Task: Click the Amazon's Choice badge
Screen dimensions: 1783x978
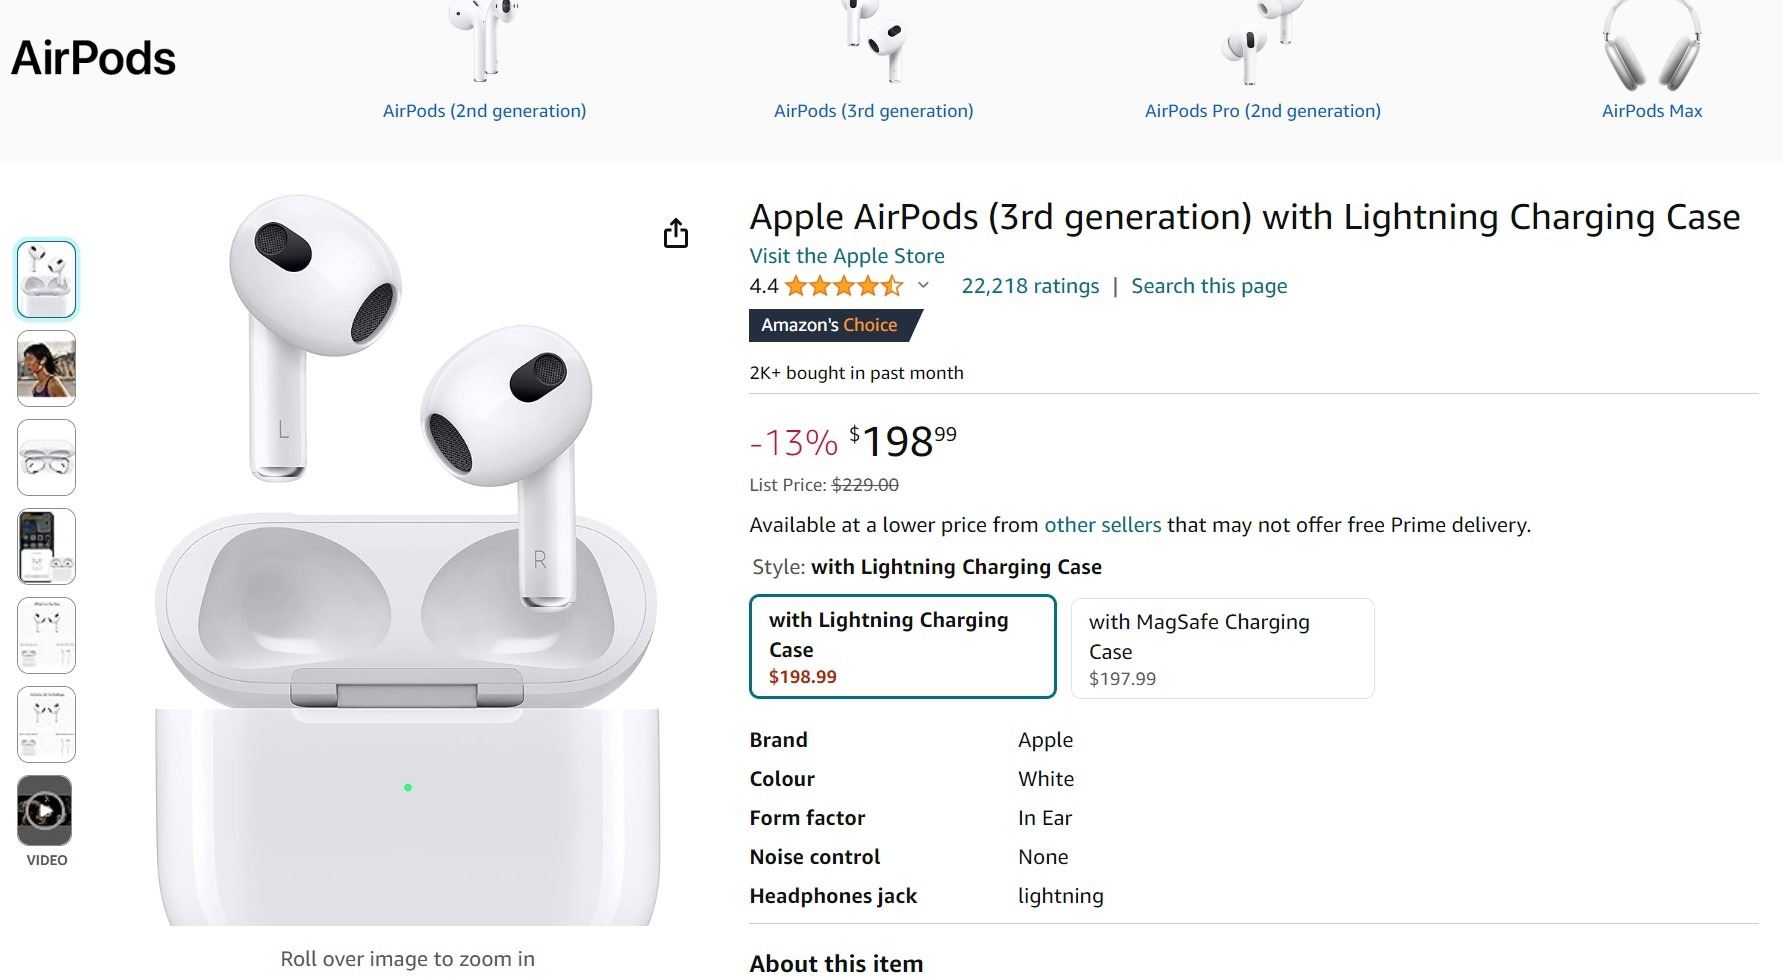Action: click(830, 325)
